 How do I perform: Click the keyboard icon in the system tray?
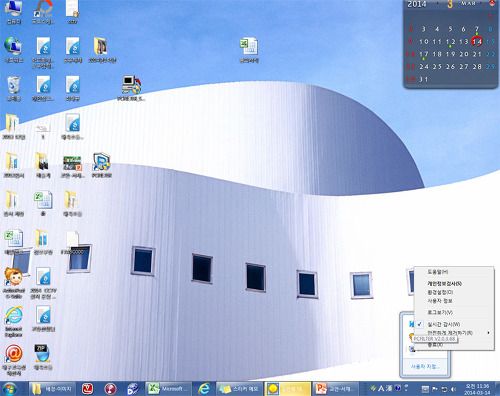click(x=425, y=389)
